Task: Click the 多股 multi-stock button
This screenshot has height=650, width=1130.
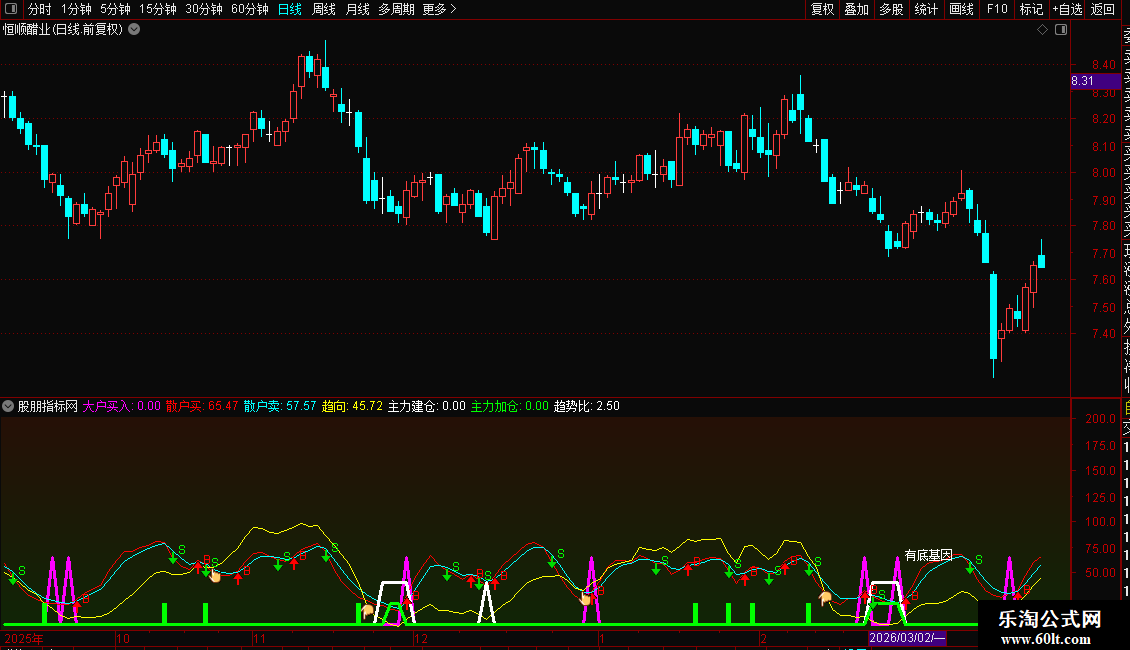Action: tap(891, 9)
